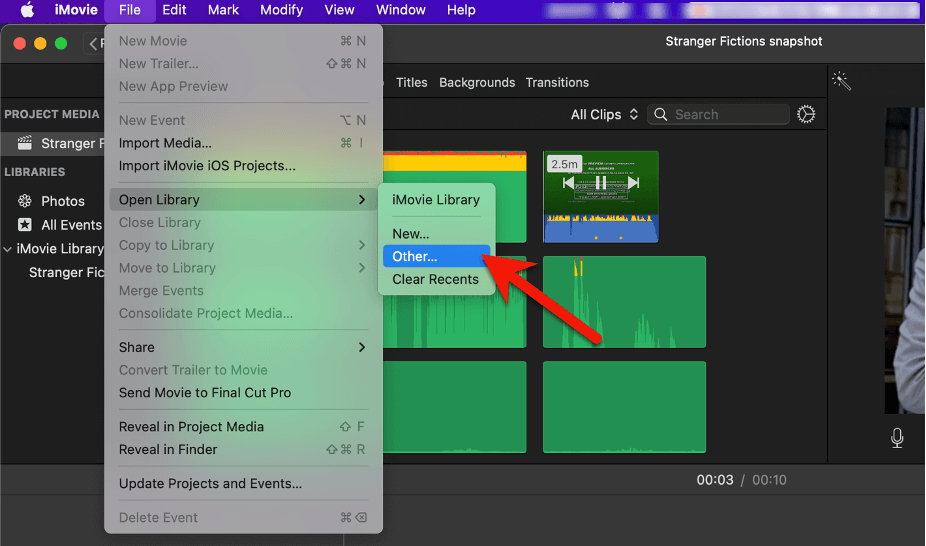Open the Window menu
Screen dimensions: 926x546
pyautogui.click(x=401, y=10)
